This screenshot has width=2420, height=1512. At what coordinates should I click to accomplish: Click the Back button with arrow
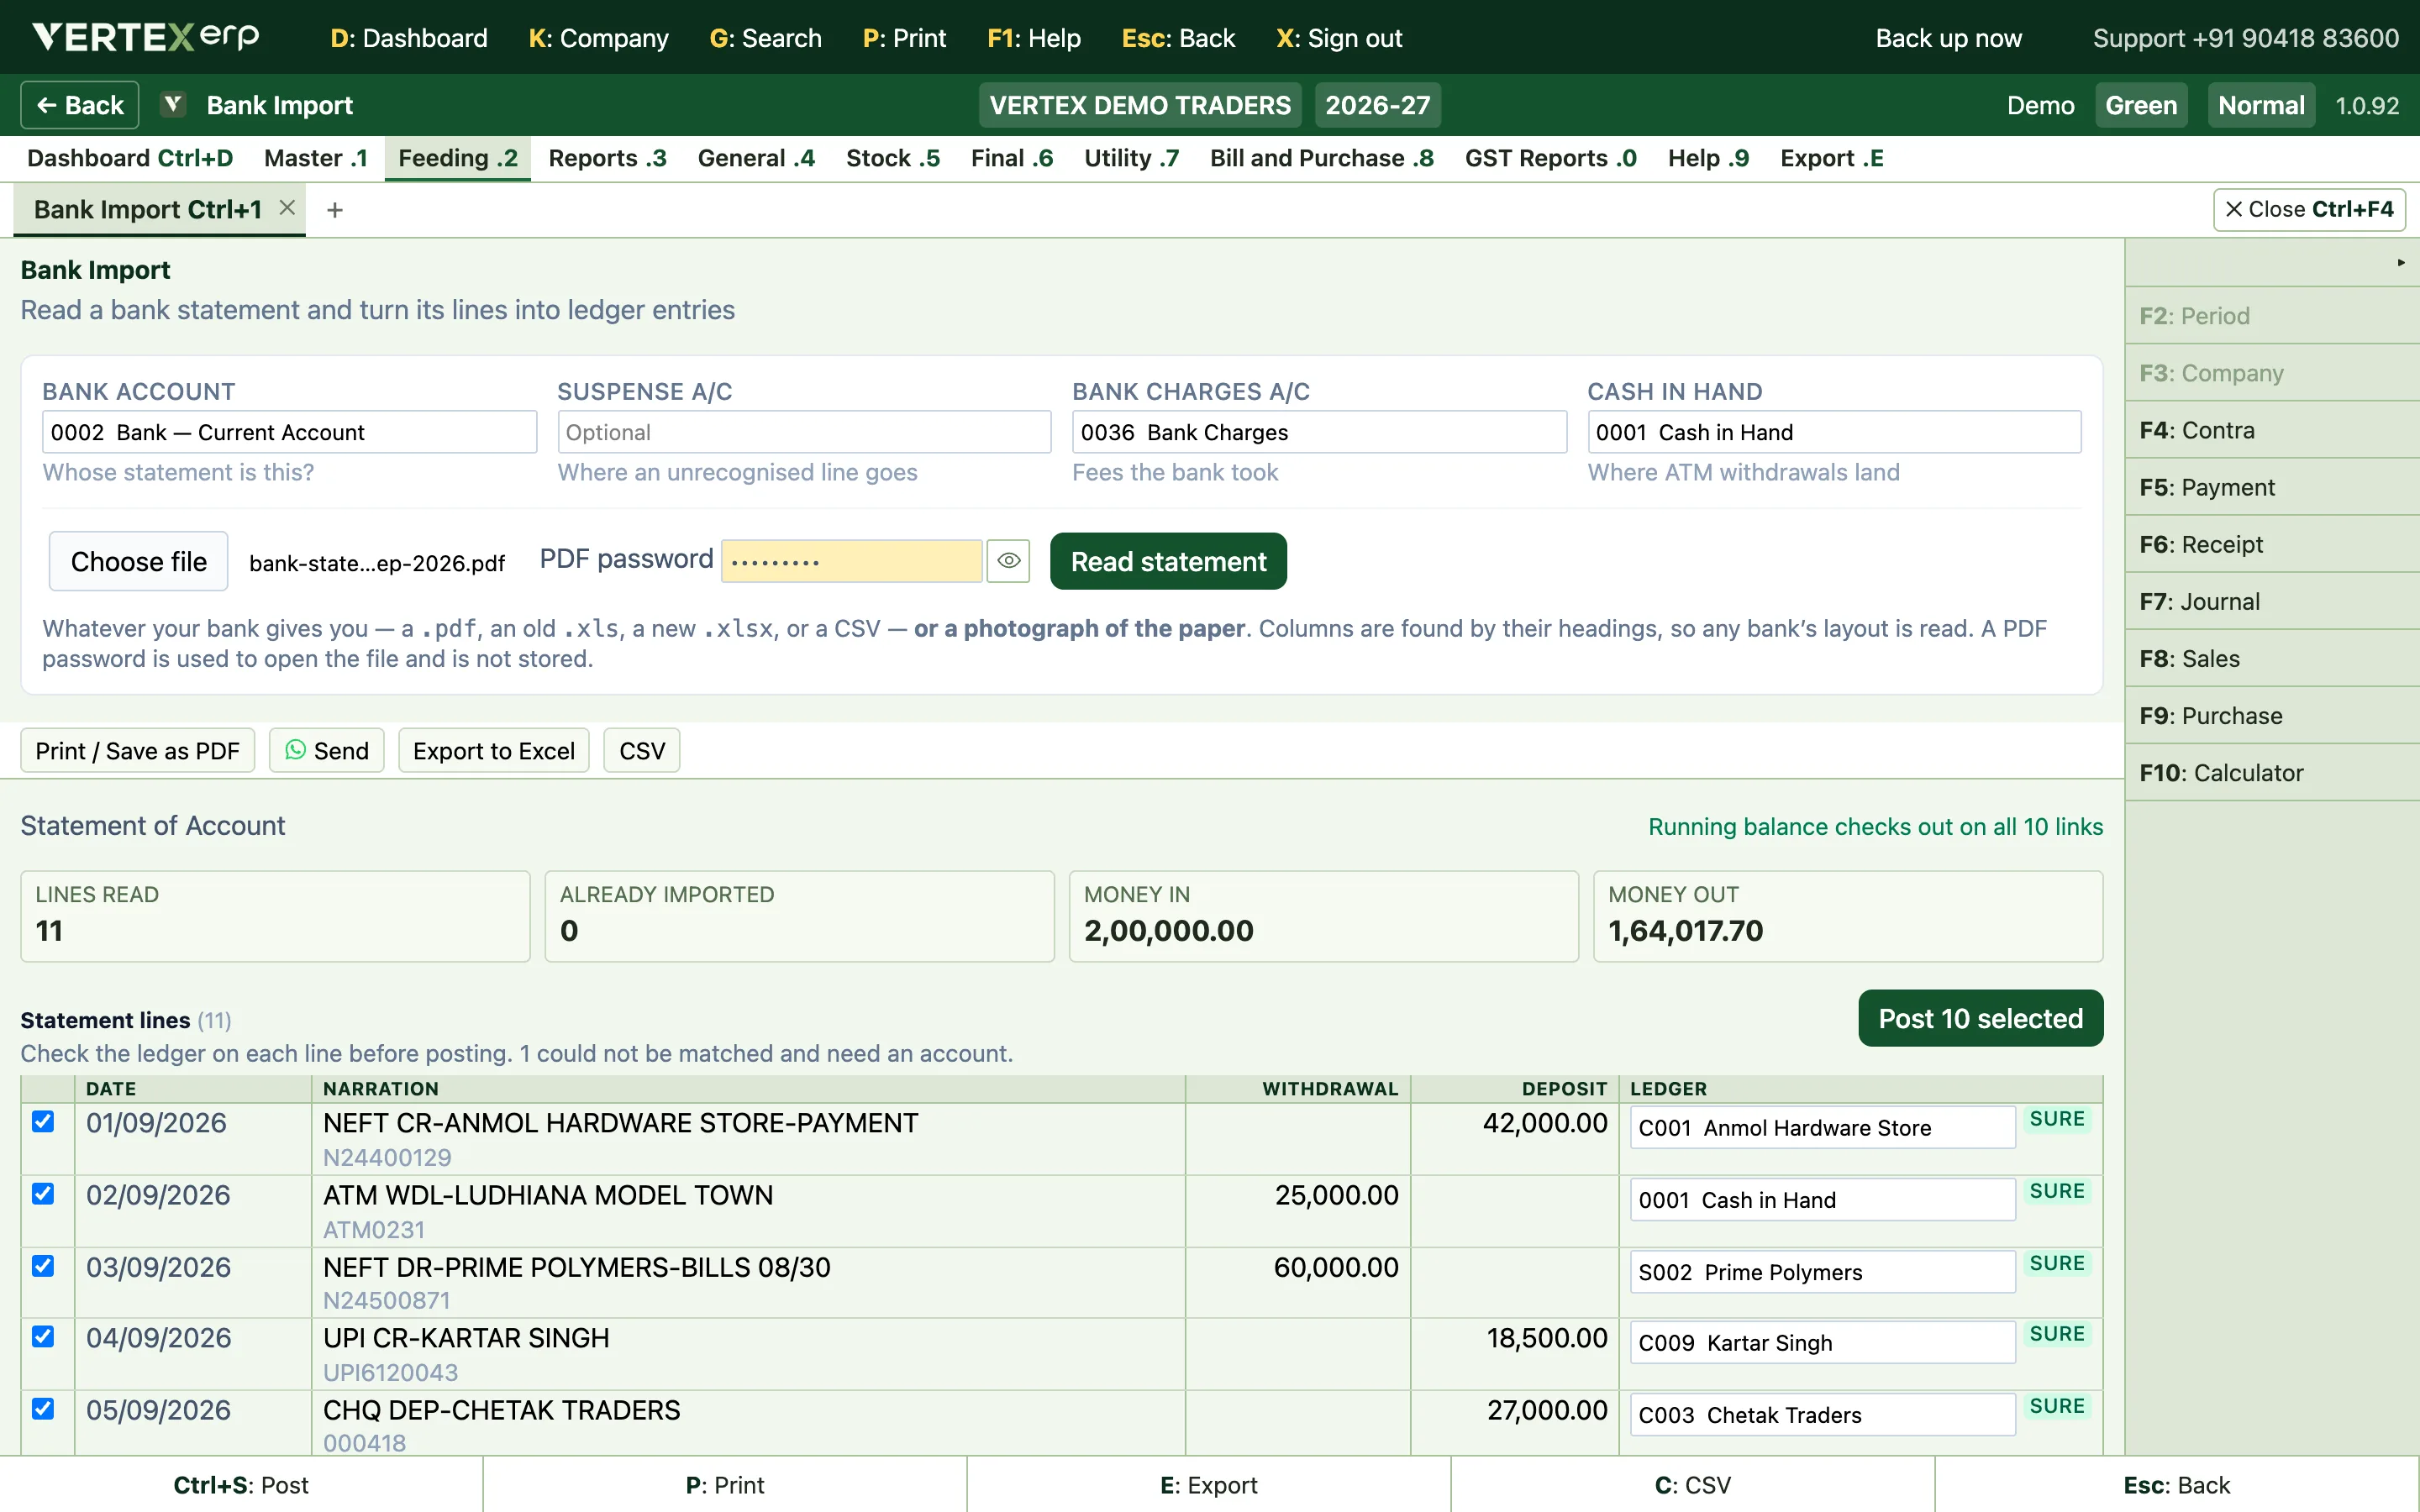click(80, 104)
